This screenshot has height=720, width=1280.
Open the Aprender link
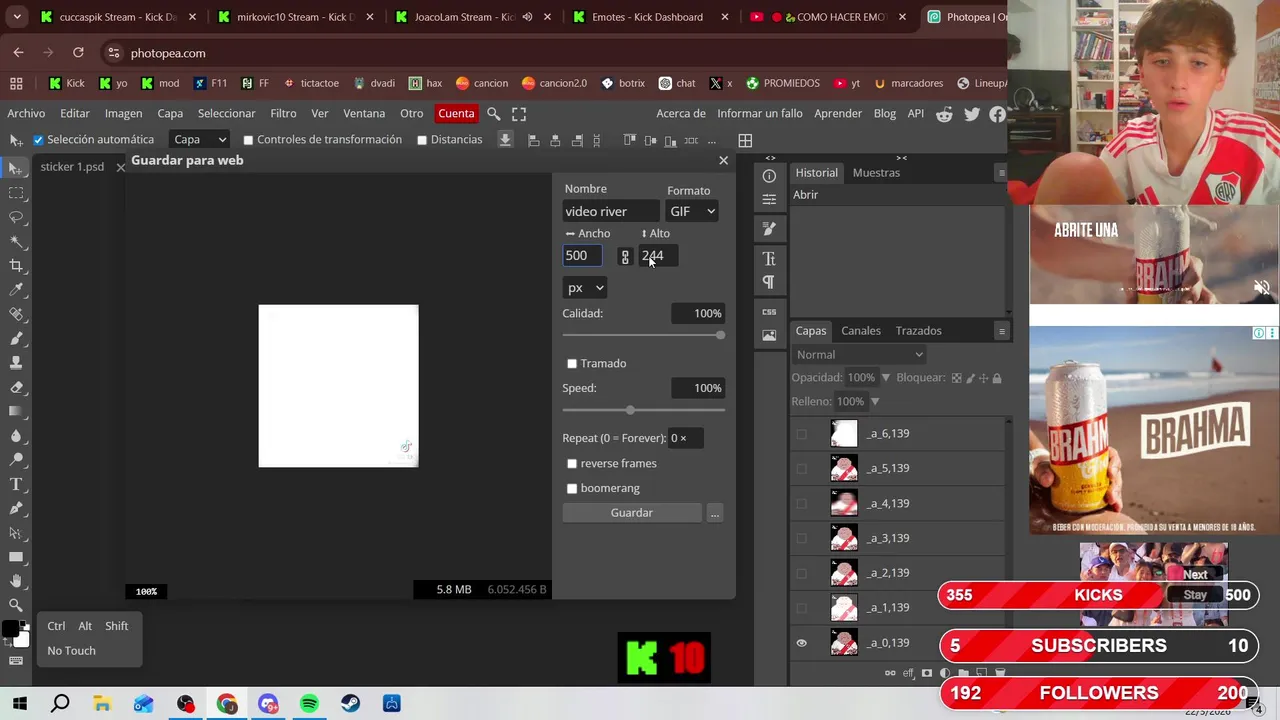tap(838, 114)
